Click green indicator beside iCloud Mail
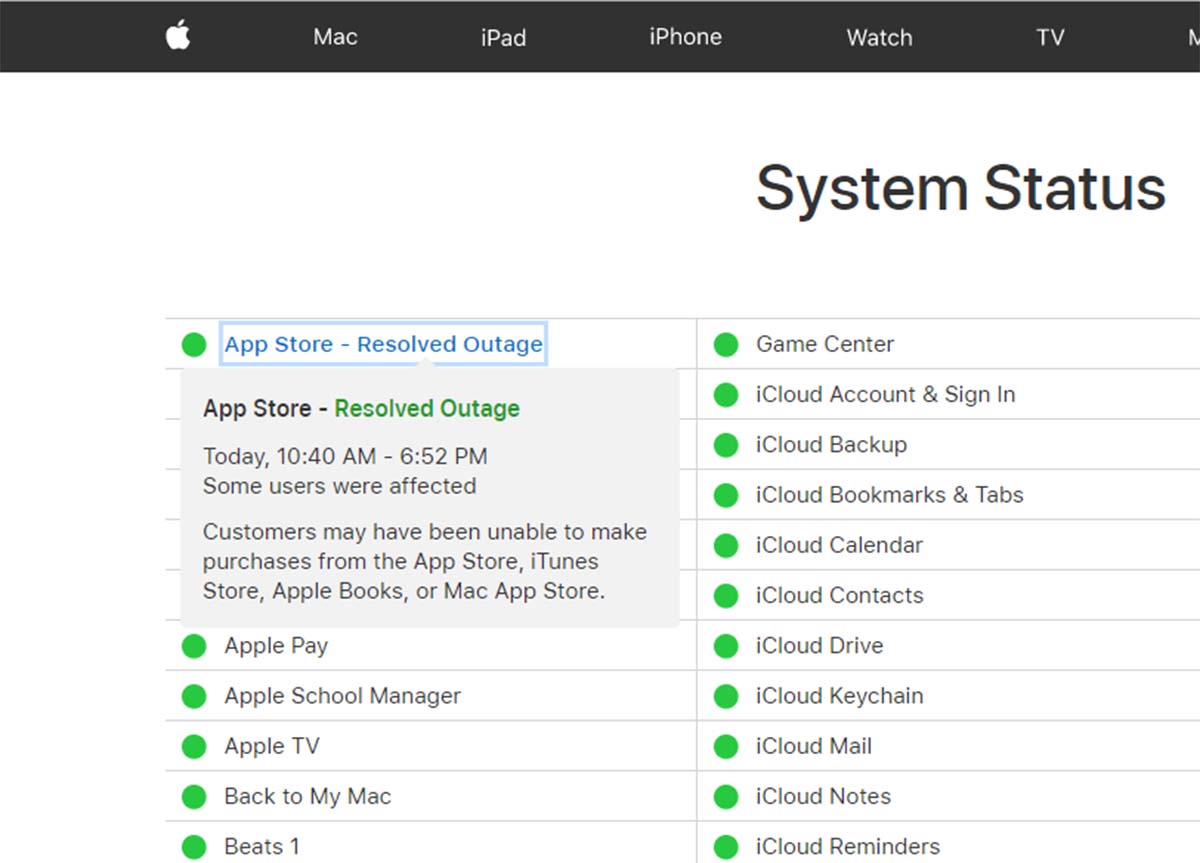Screen dimensions: 1200x863 (726, 747)
